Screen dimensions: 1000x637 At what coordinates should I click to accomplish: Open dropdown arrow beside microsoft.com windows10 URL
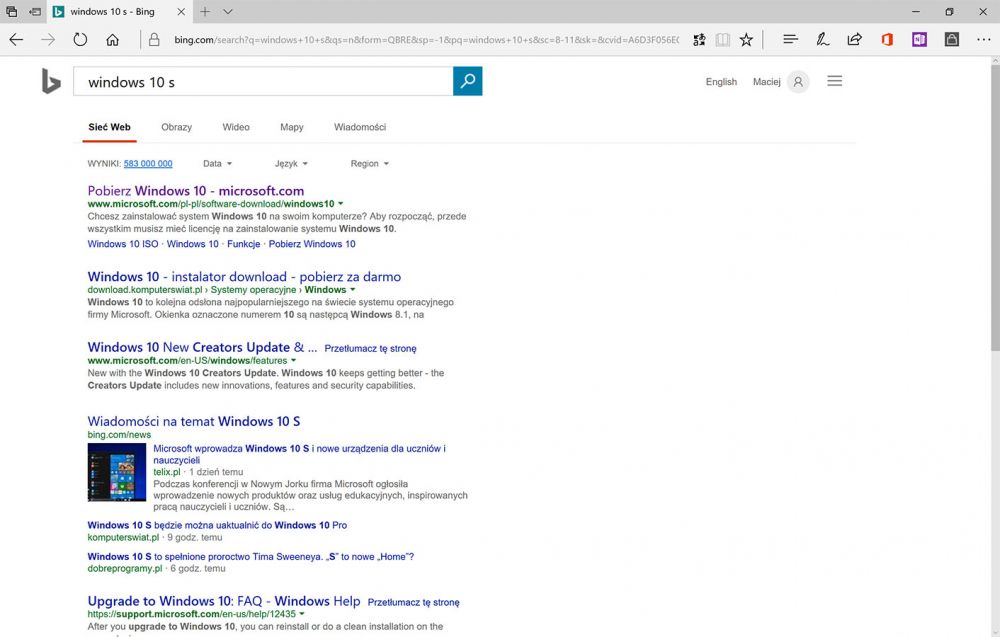341,204
